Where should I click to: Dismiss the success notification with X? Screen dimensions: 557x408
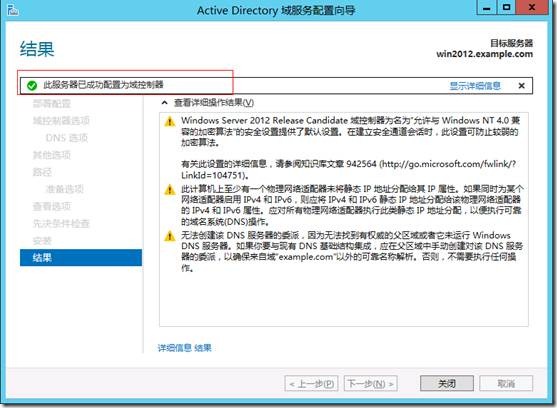[521, 86]
